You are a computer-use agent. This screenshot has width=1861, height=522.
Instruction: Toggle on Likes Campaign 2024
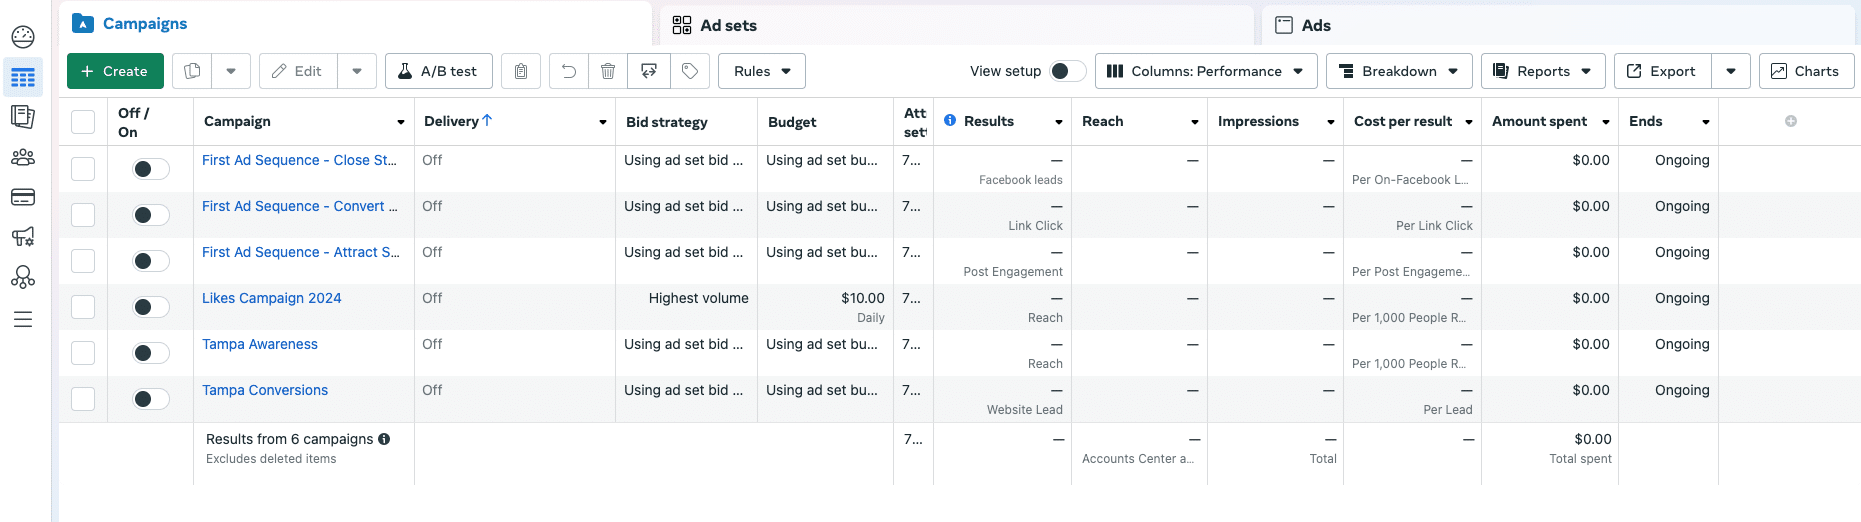(151, 307)
